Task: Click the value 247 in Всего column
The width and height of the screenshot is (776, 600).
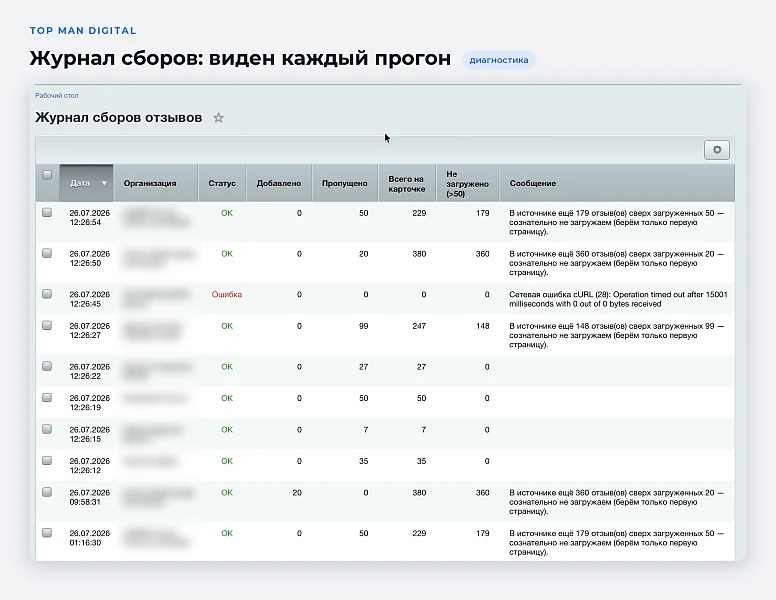Action: 419,326
